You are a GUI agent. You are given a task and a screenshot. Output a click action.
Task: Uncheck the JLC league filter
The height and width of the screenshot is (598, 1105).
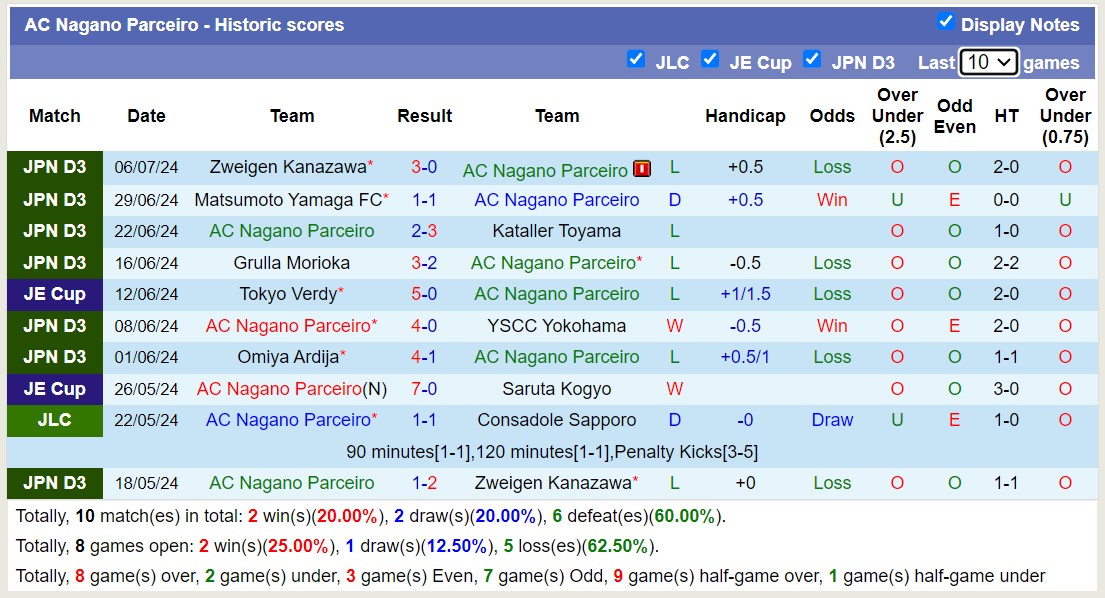[x=636, y=59]
